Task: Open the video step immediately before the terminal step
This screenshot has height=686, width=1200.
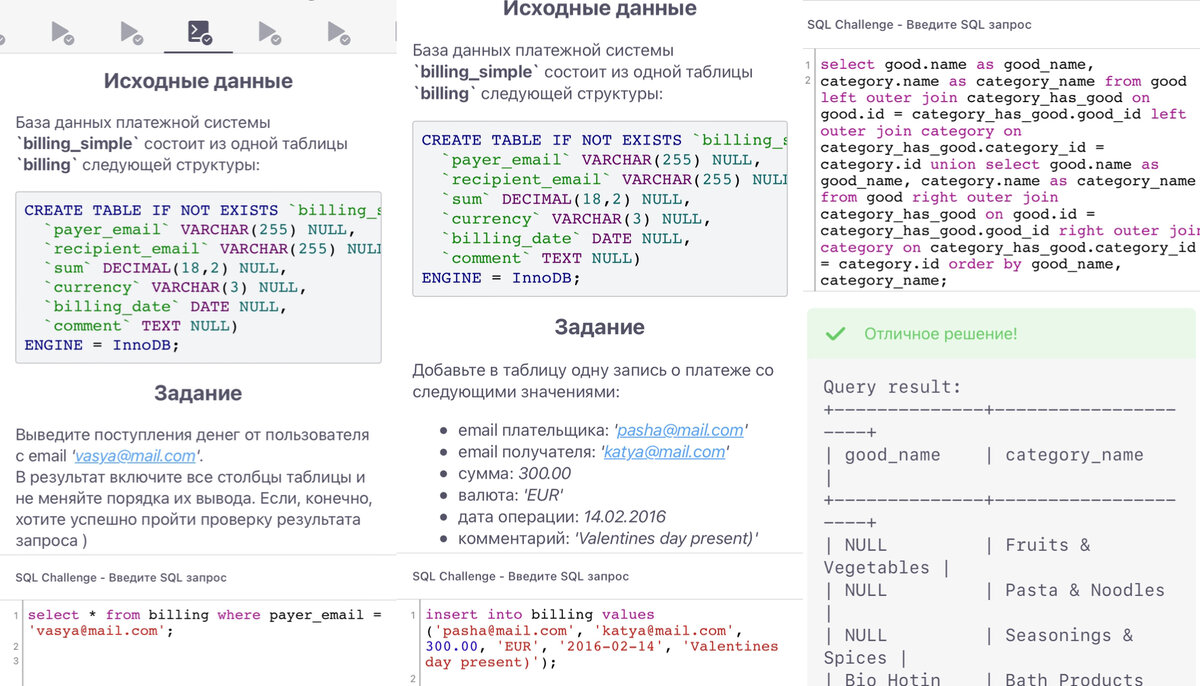Action: [130, 33]
